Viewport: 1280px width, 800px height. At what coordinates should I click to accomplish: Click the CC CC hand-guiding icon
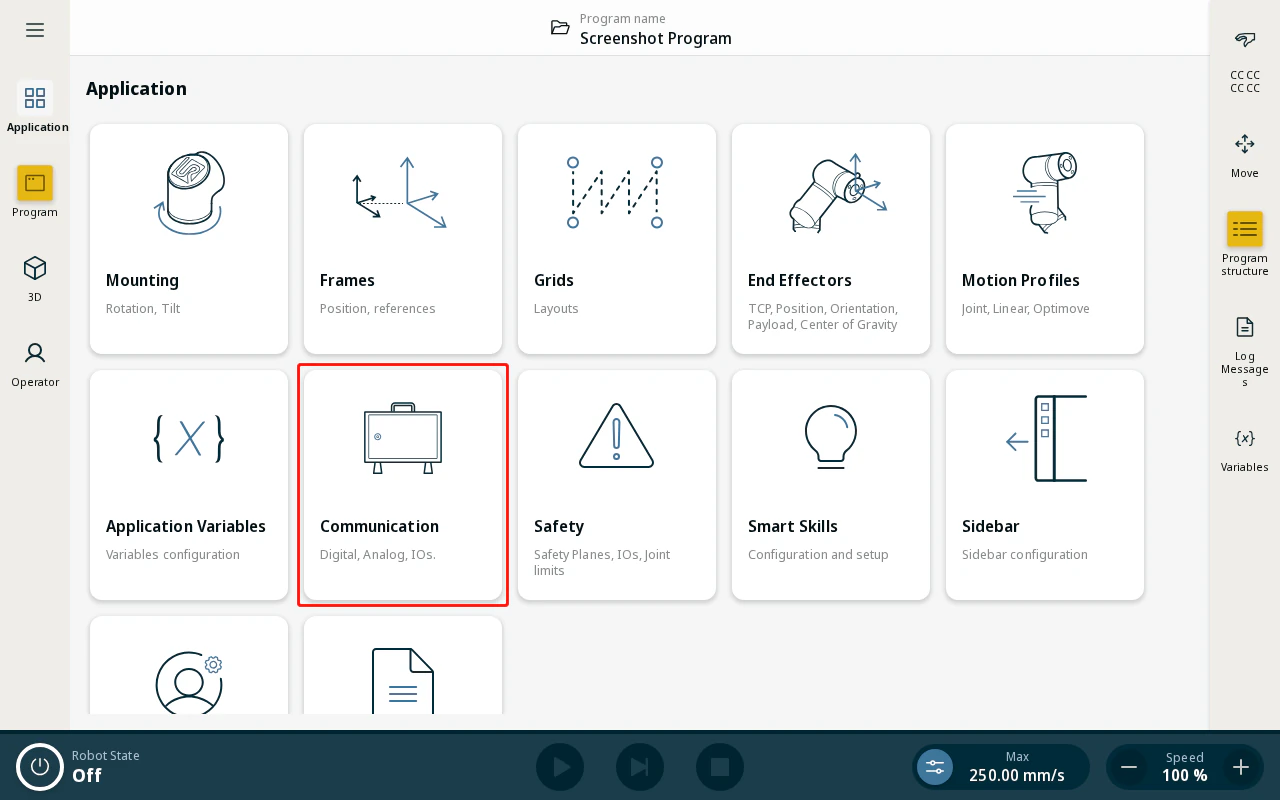pos(1245,40)
